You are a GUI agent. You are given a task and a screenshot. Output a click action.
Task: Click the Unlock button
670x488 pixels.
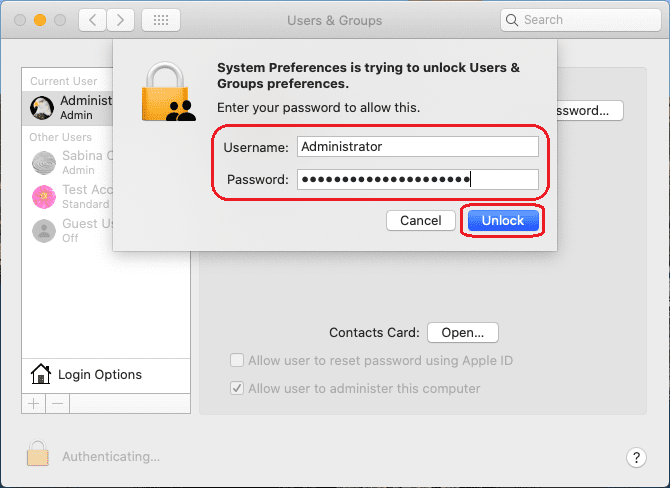coord(502,220)
